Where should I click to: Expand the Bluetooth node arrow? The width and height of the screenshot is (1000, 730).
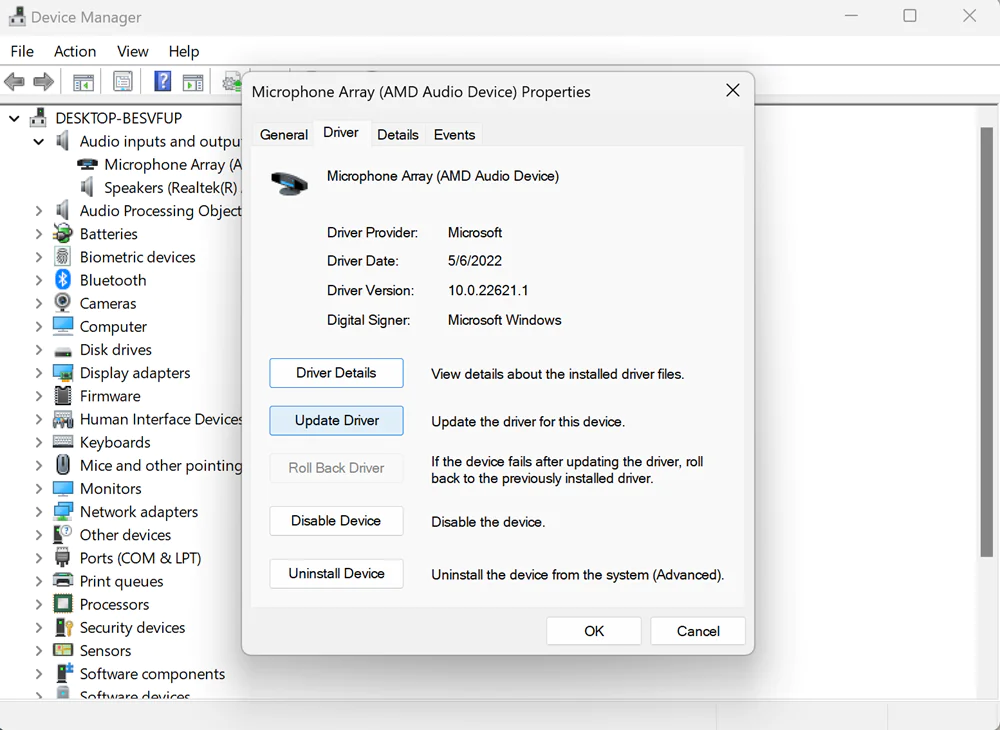(39, 281)
